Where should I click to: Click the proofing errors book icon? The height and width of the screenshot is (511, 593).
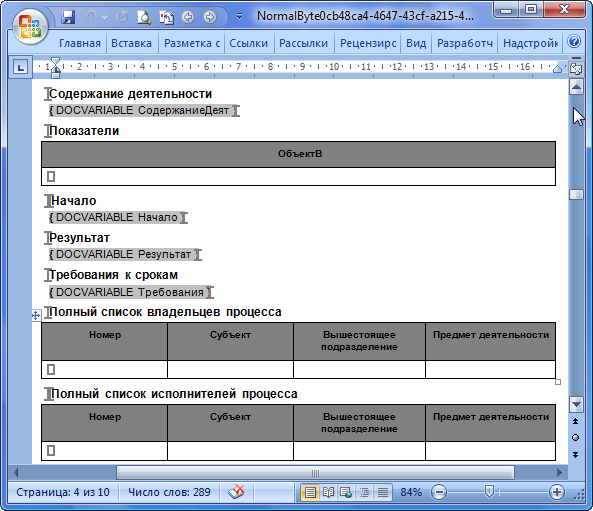pyautogui.click(x=236, y=492)
